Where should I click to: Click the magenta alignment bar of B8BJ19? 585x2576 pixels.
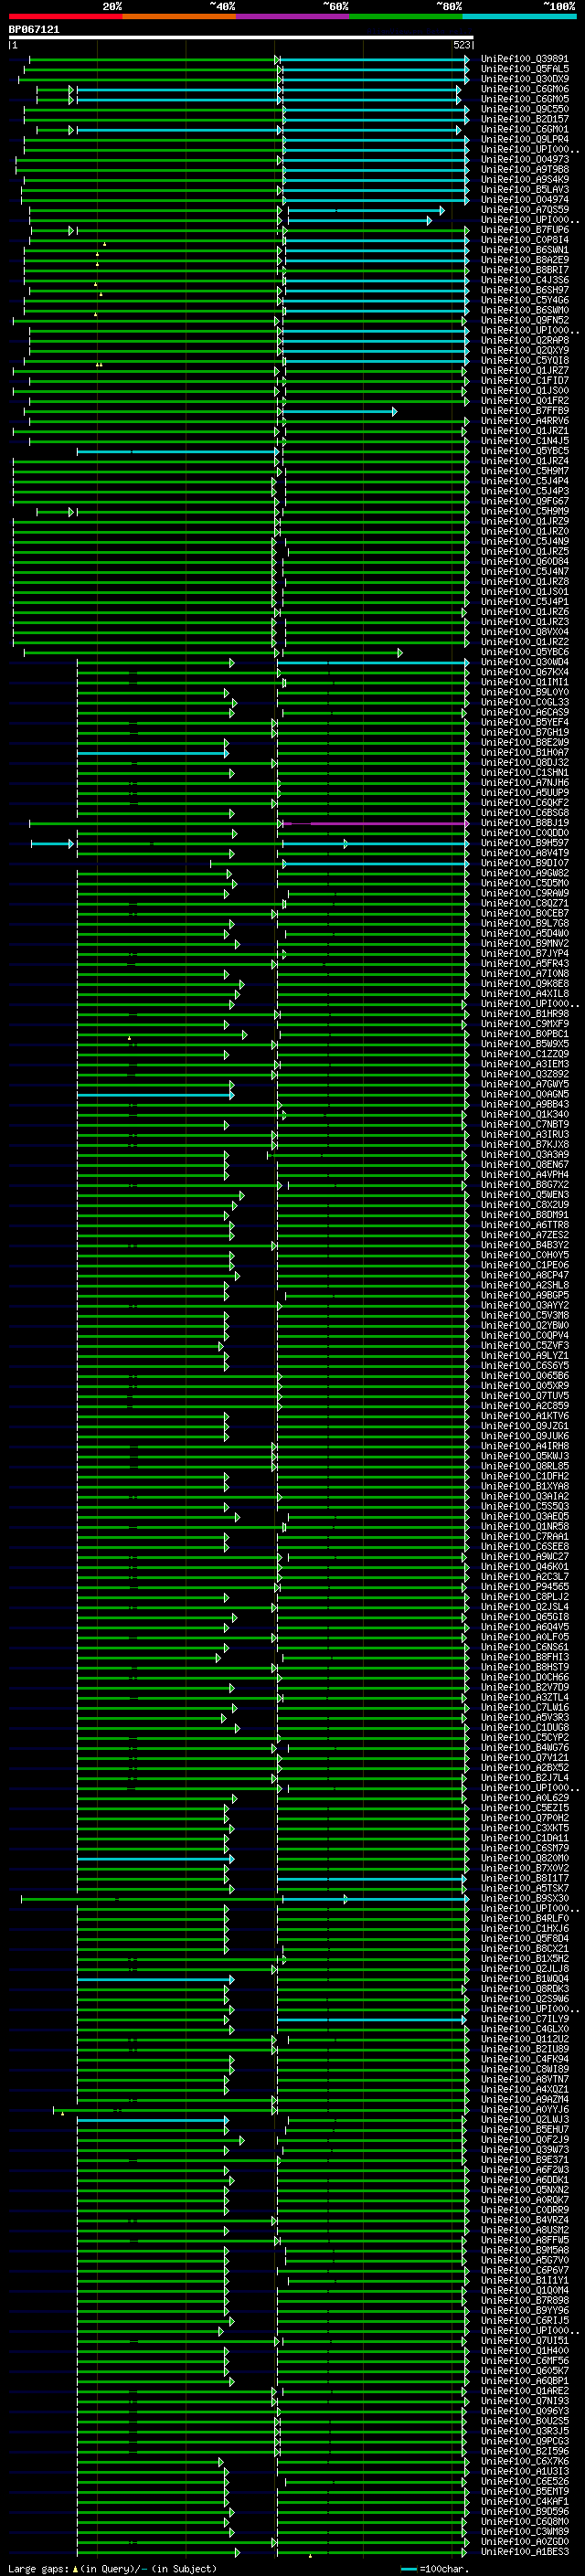(376, 823)
